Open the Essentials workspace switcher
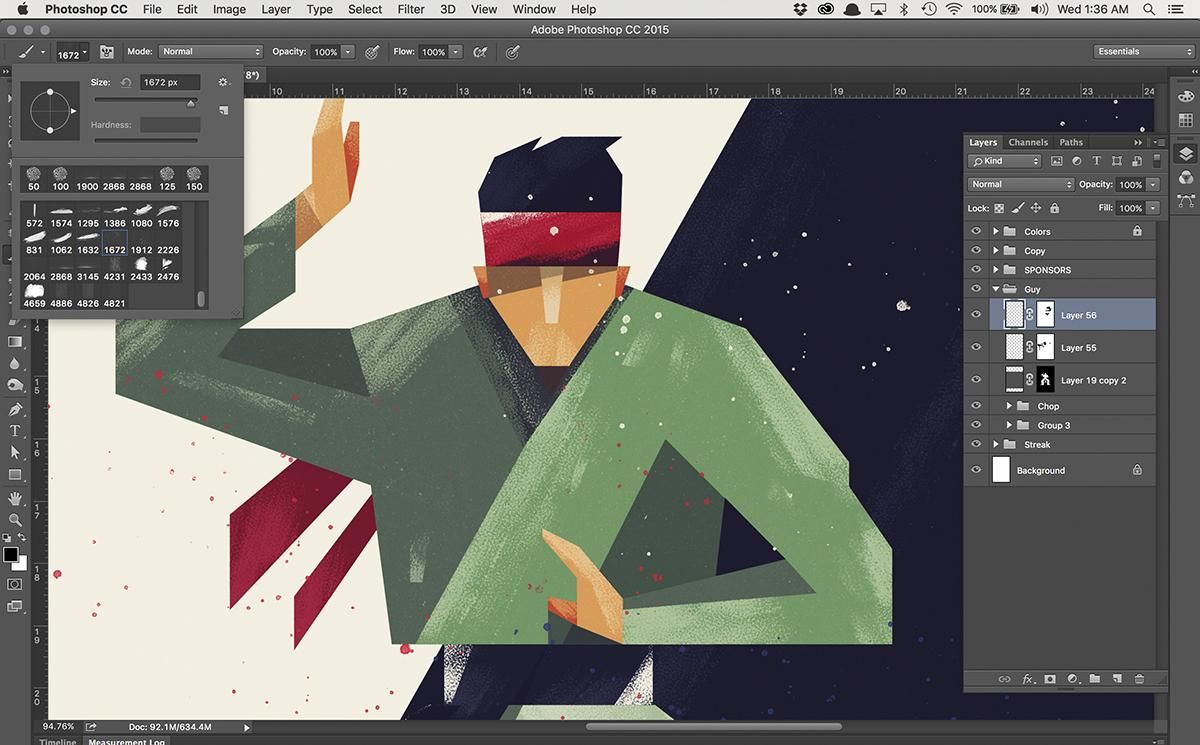 click(x=1144, y=52)
